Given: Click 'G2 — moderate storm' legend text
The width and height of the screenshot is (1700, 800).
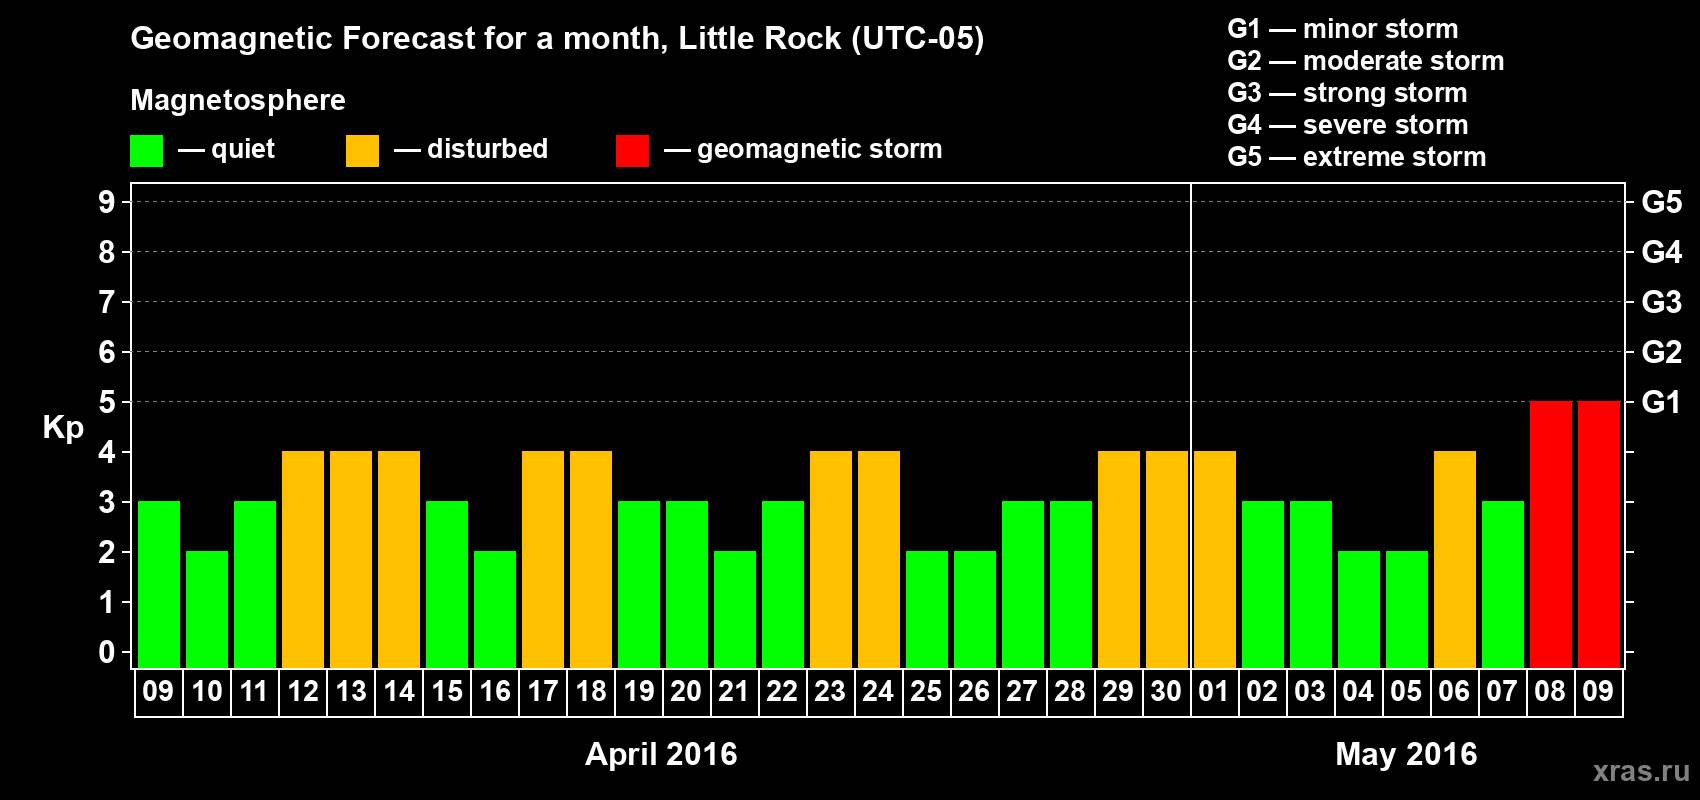Looking at the screenshot, I should pyautogui.click(x=1365, y=61).
